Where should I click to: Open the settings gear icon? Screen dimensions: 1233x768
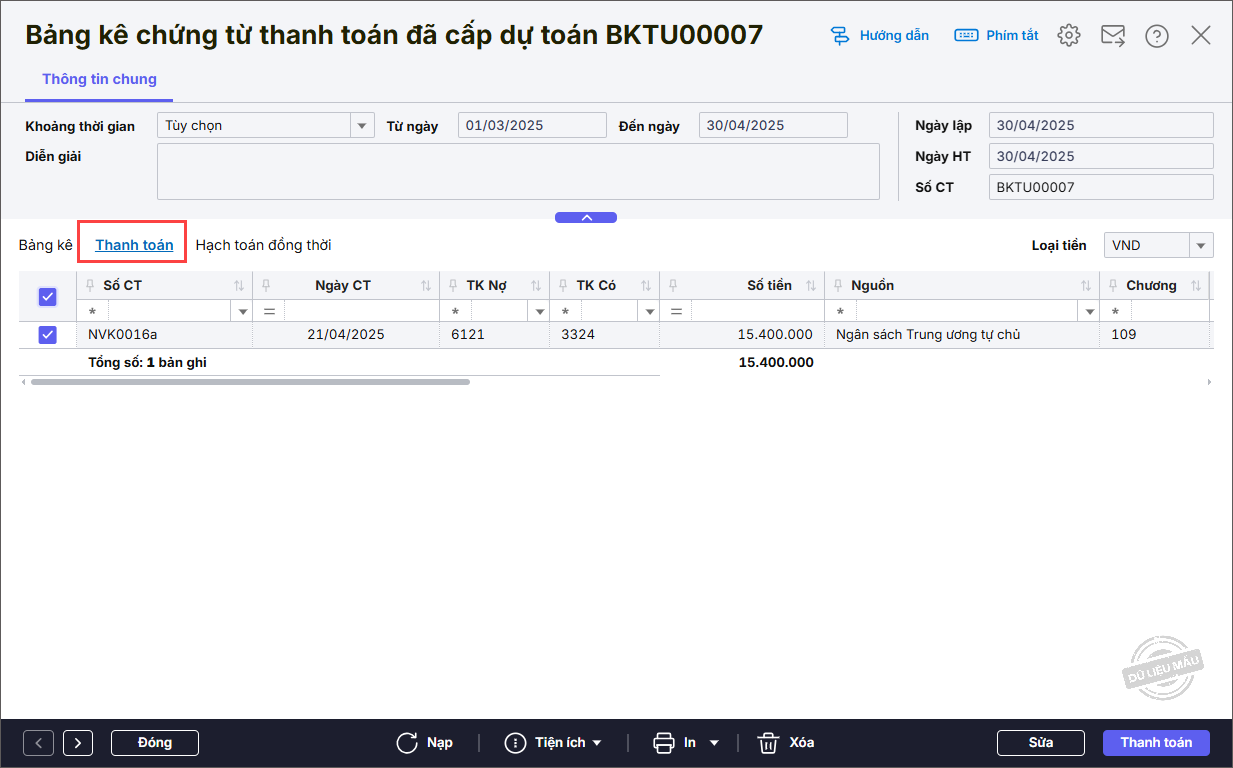(1069, 35)
